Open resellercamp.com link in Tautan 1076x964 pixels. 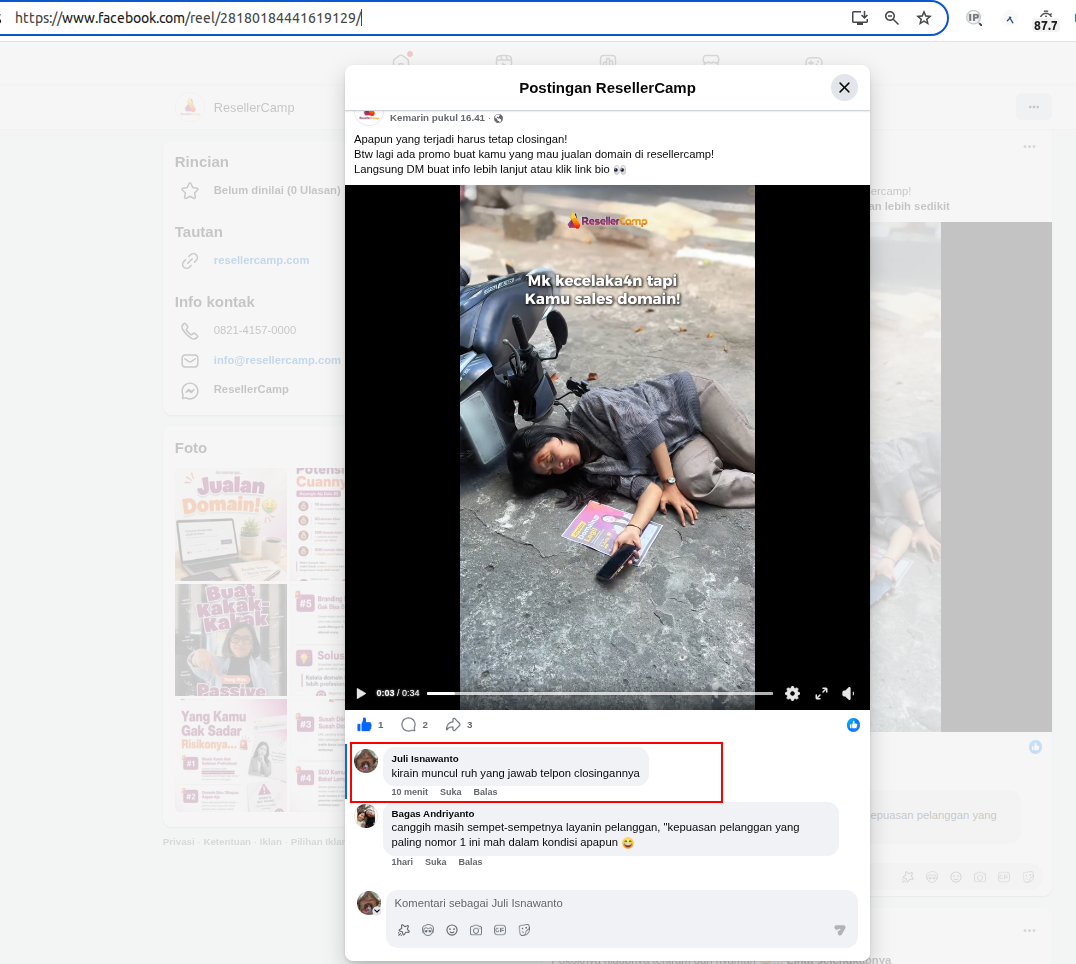[261, 260]
